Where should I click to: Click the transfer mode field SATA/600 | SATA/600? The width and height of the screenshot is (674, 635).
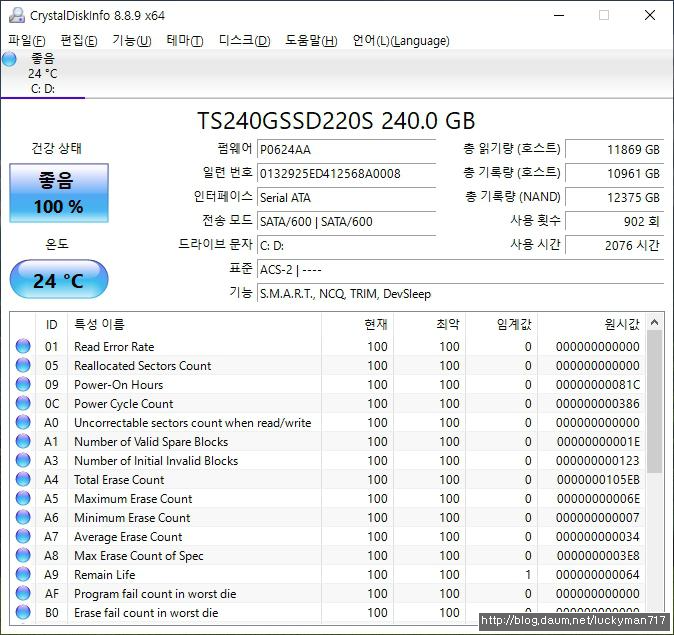[x=346, y=222]
